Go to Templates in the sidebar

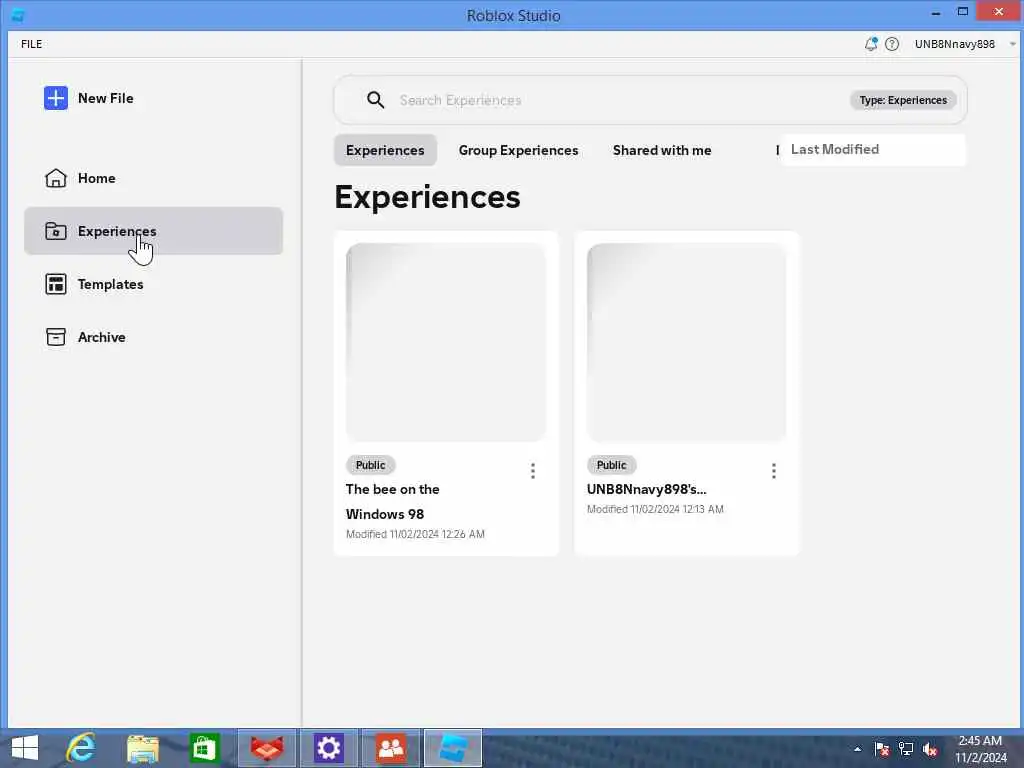(x=153, y=284)
